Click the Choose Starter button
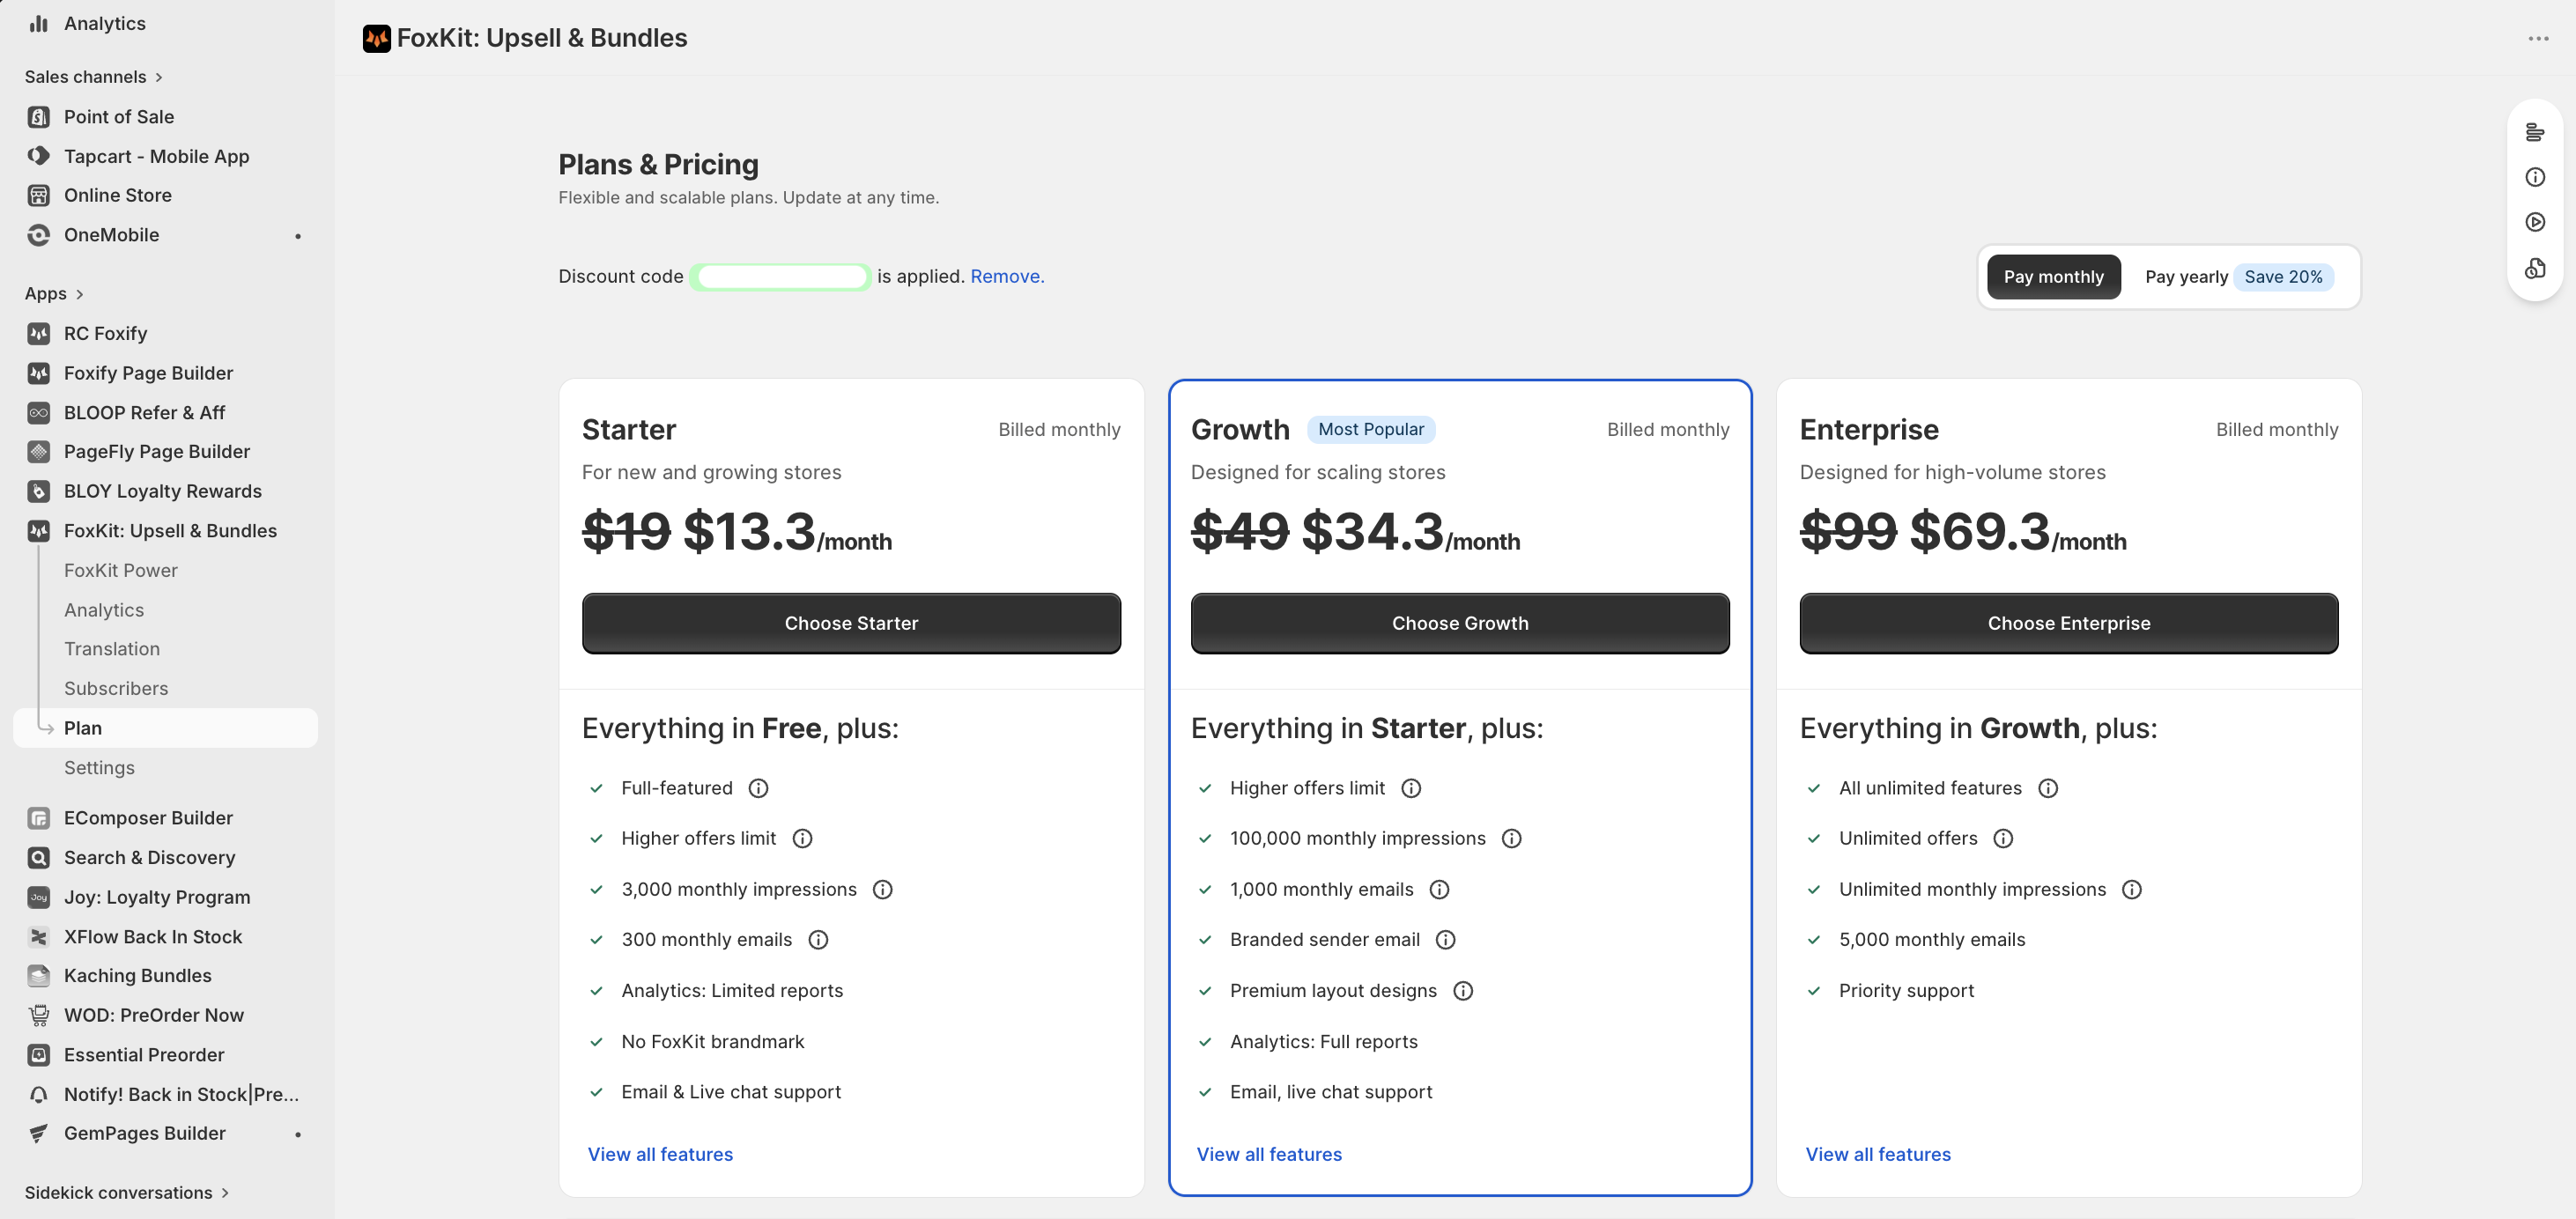Image resolution: width=2576 pixels, height=1219 pixels. coord(851,623)
